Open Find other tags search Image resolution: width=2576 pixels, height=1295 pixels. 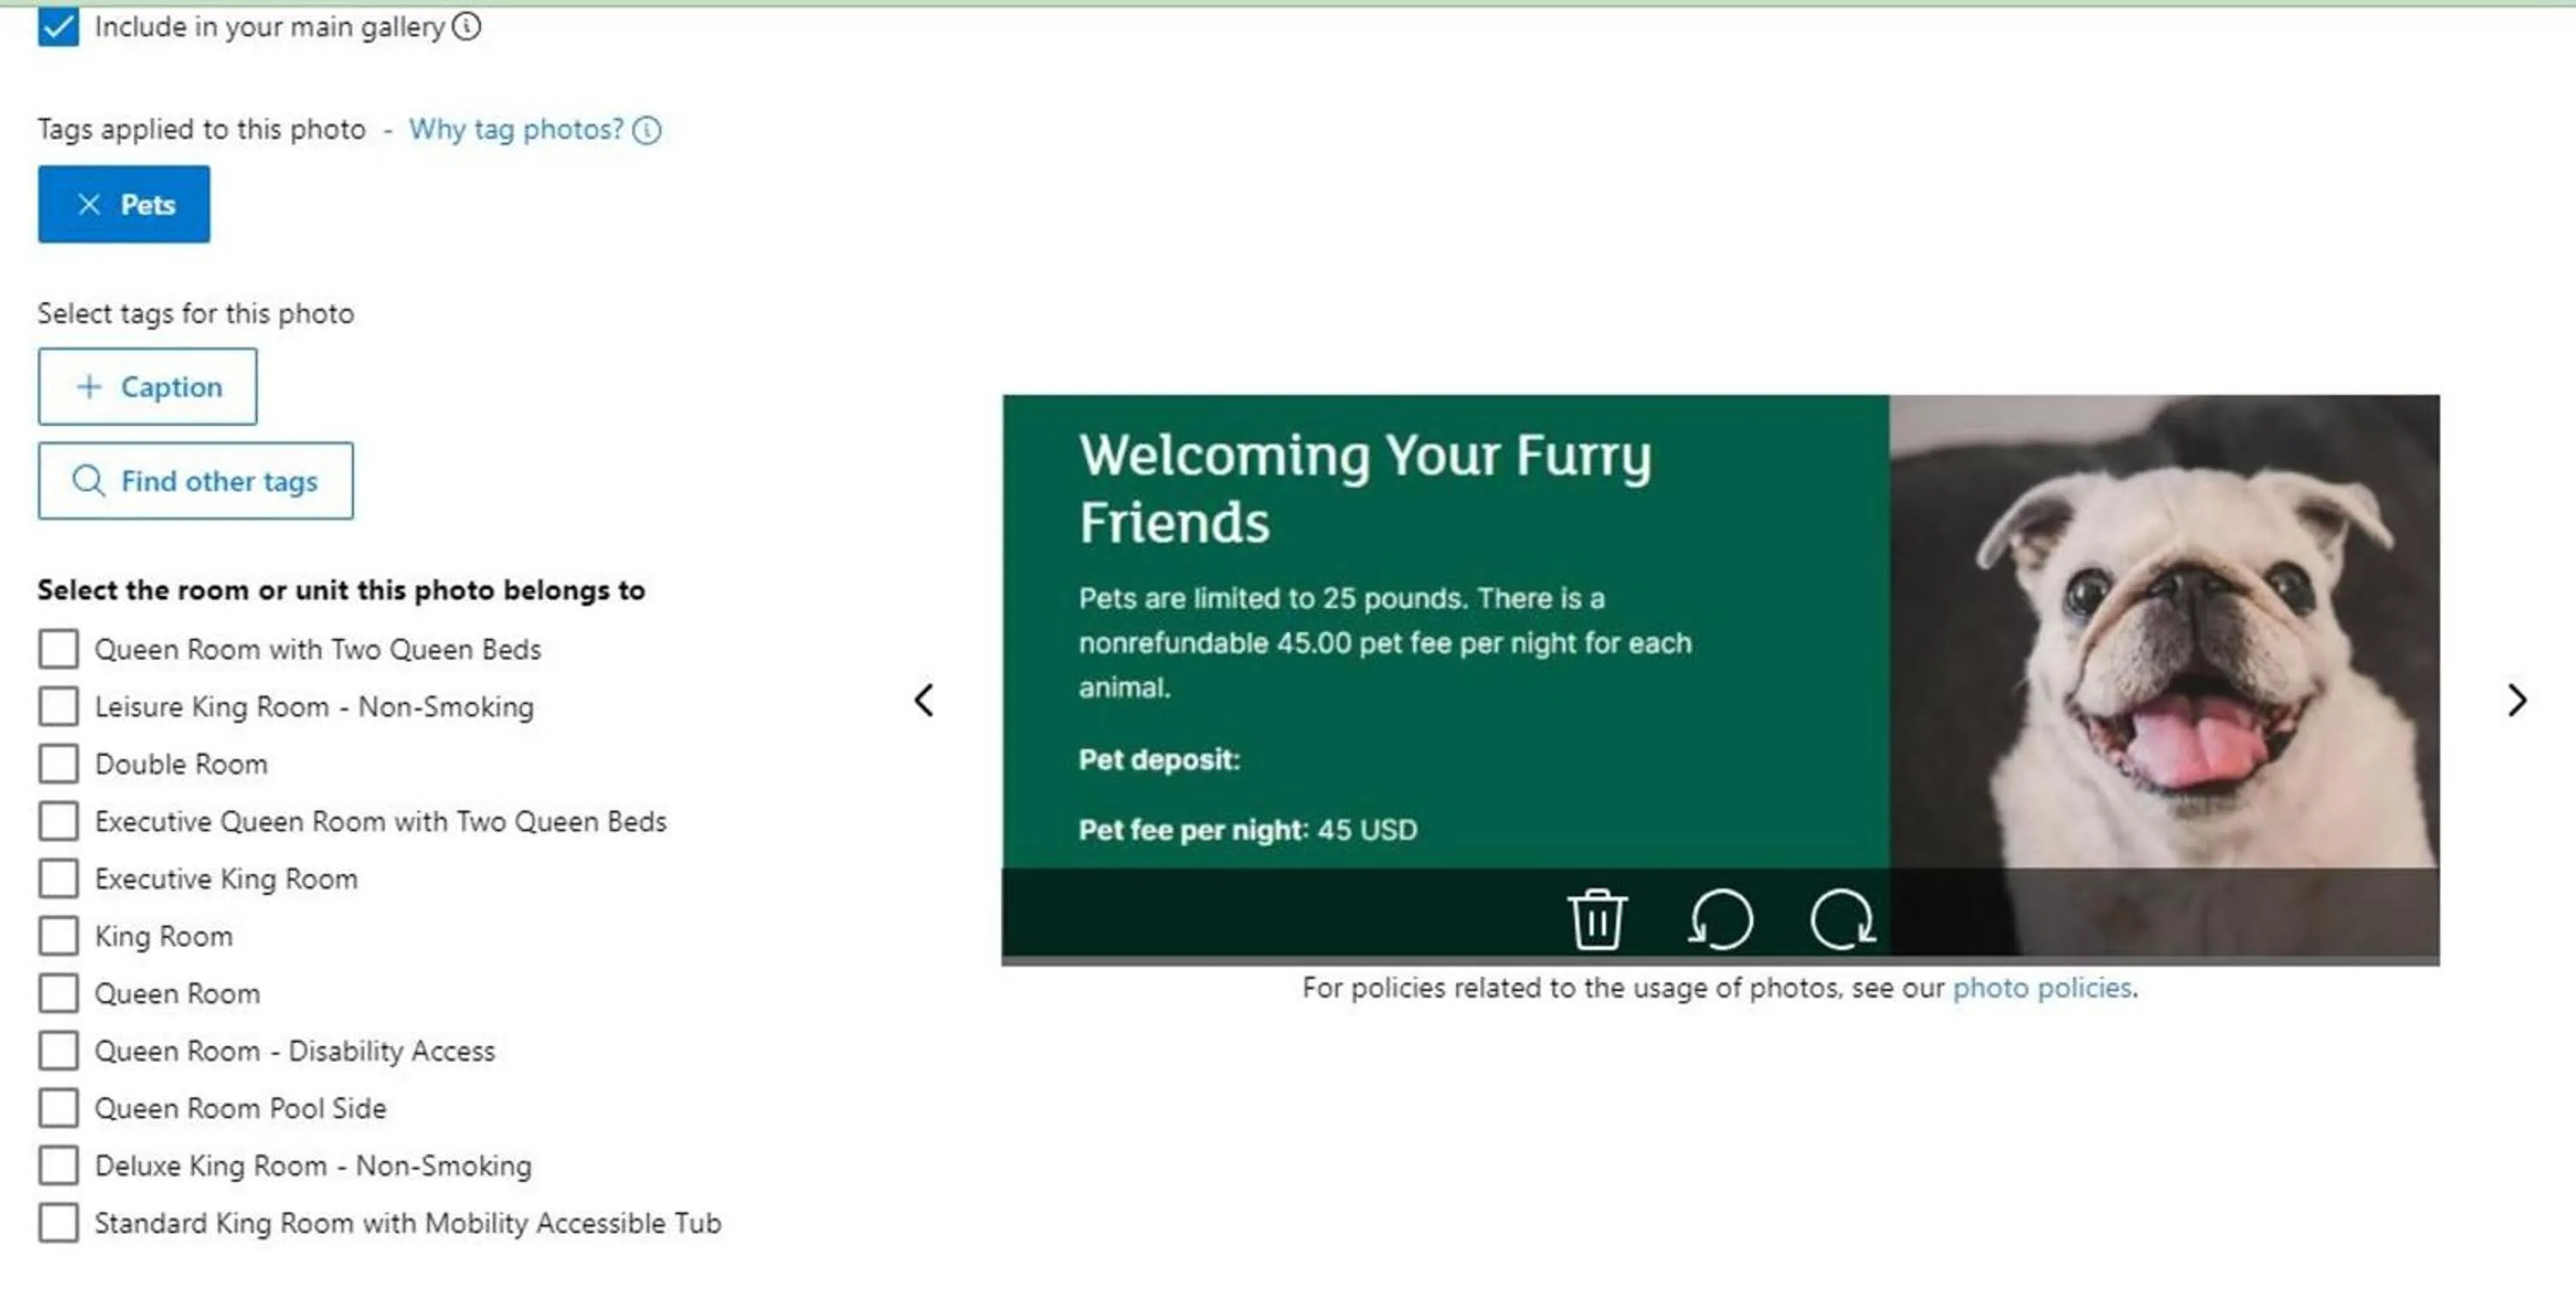[196, 480]
